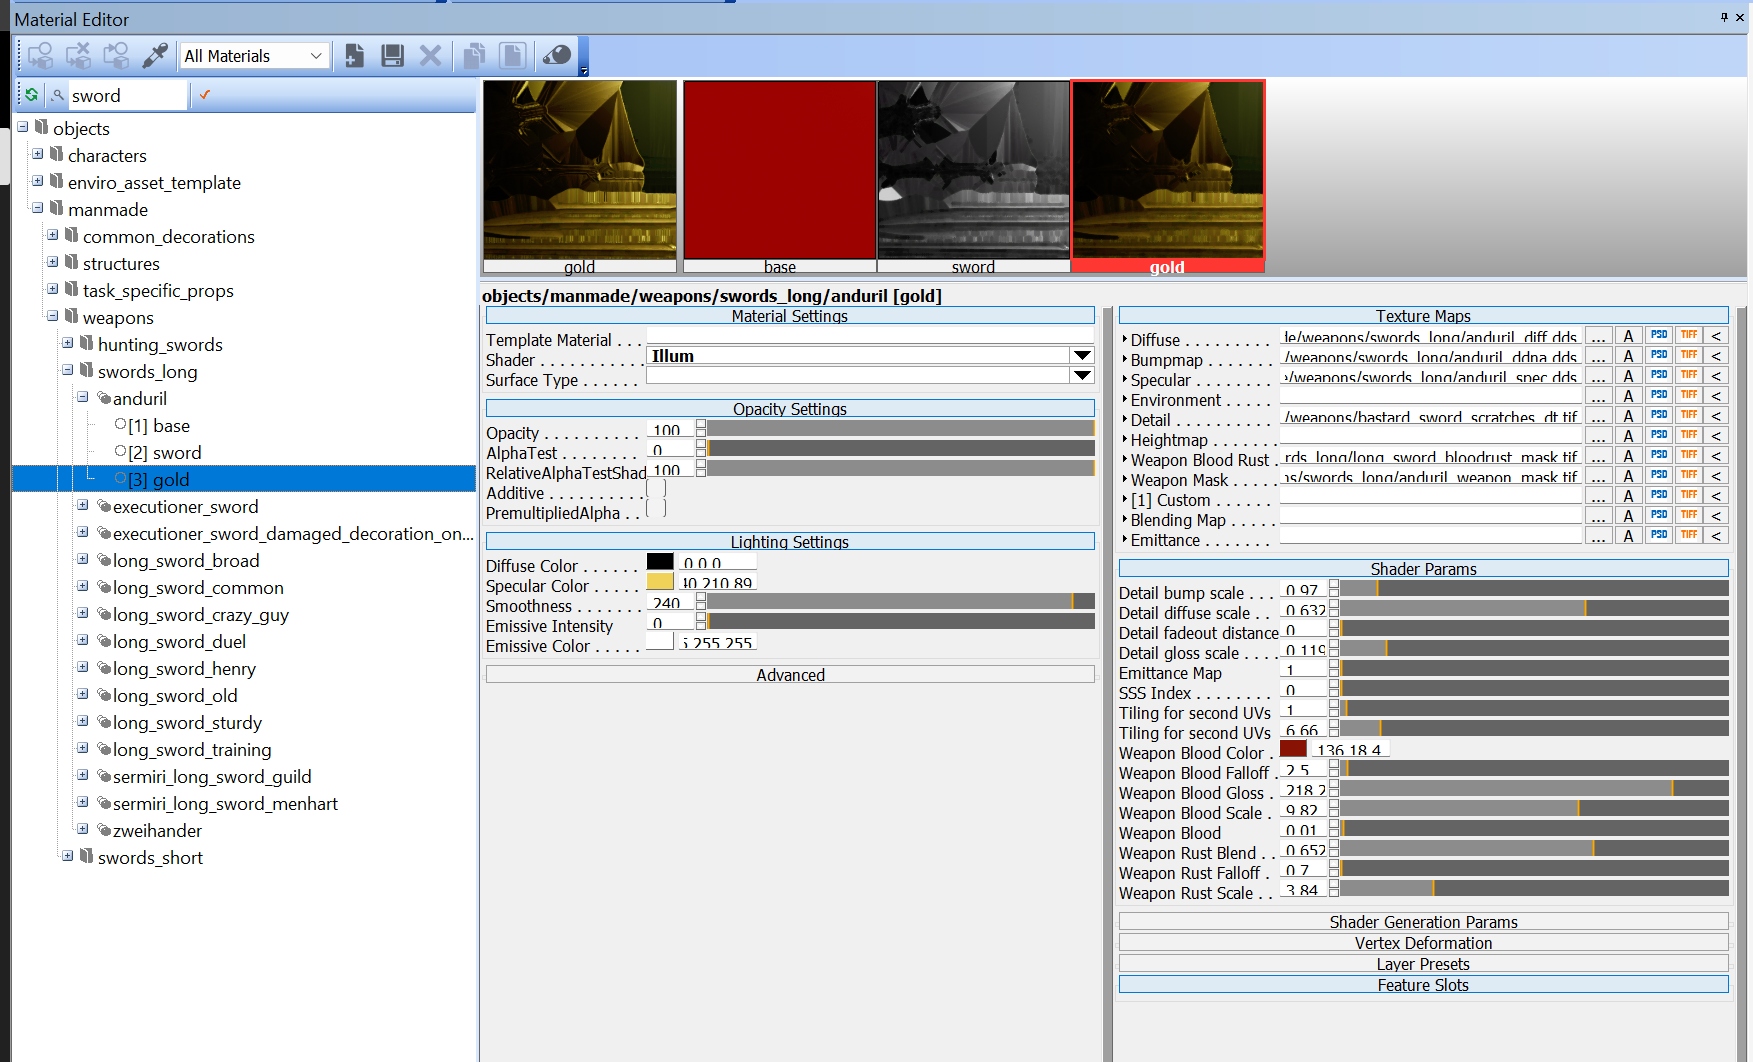Click the Material Editor pin icon
Screen dimensions: 1753x1062
[1724, 17]
